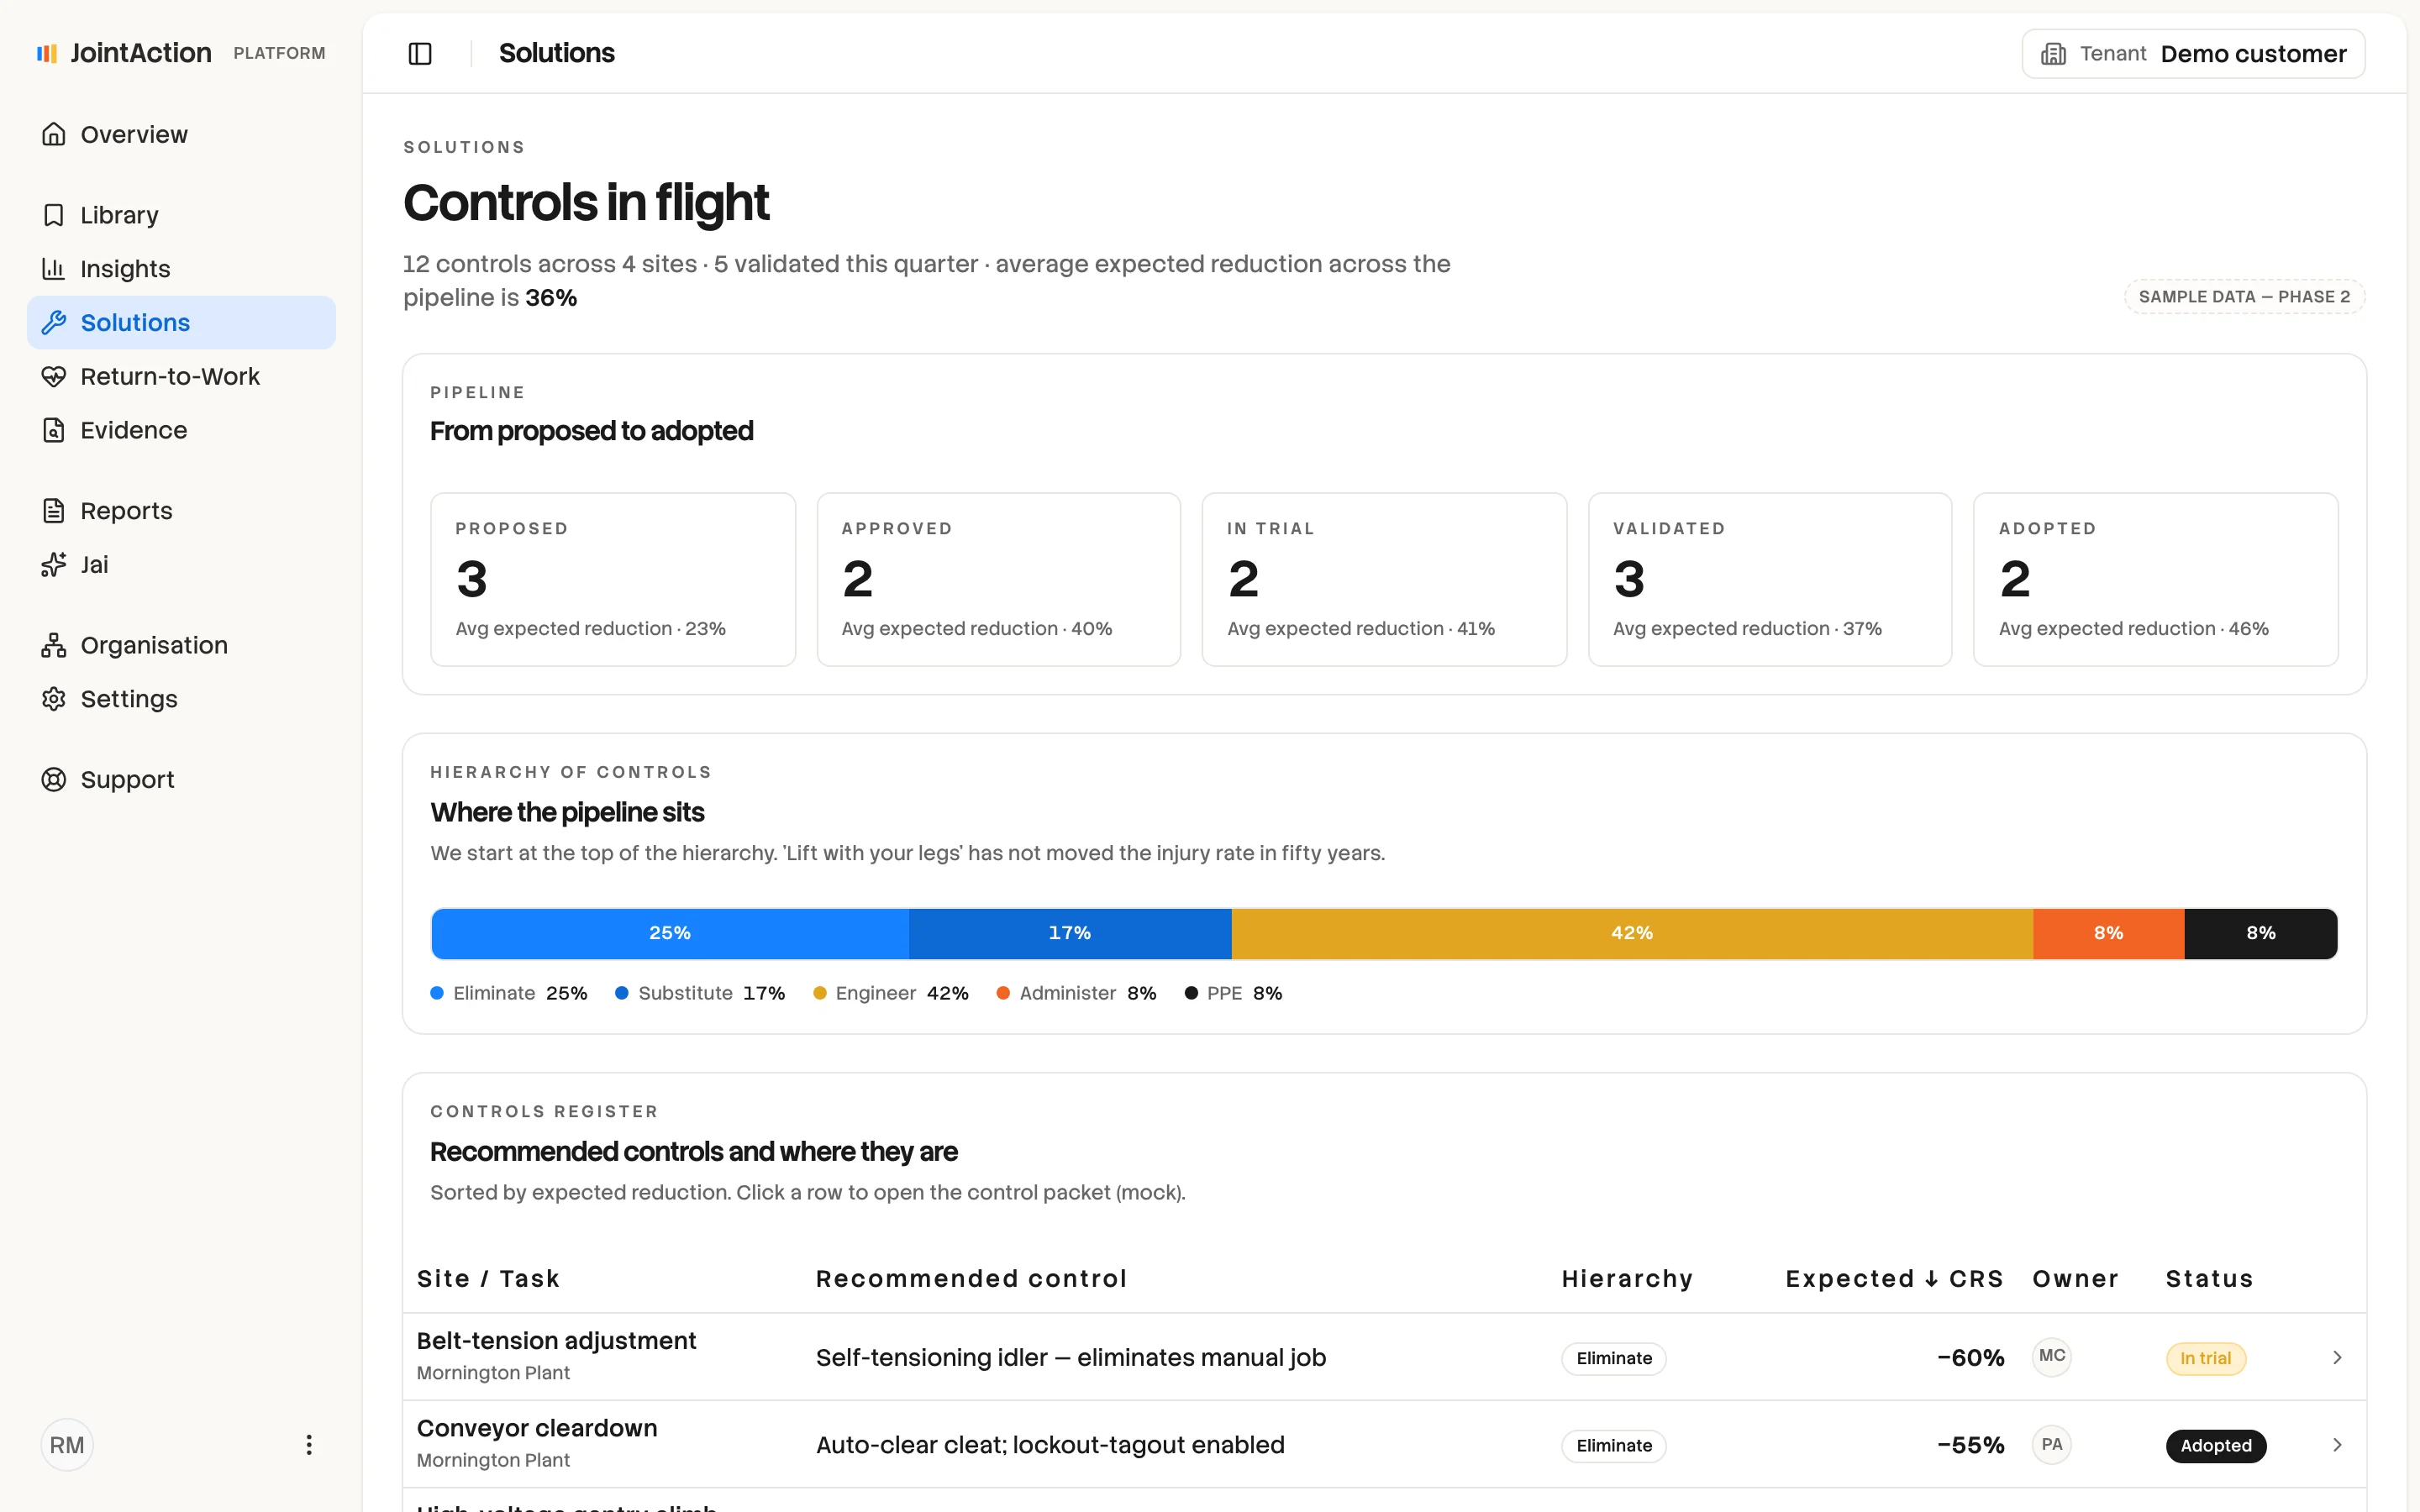Image resolution: width=2420 pixels, height=1512 pixels.
Task: Open the Evidence section
Action: pyautogui.click(x=181, y=430)
